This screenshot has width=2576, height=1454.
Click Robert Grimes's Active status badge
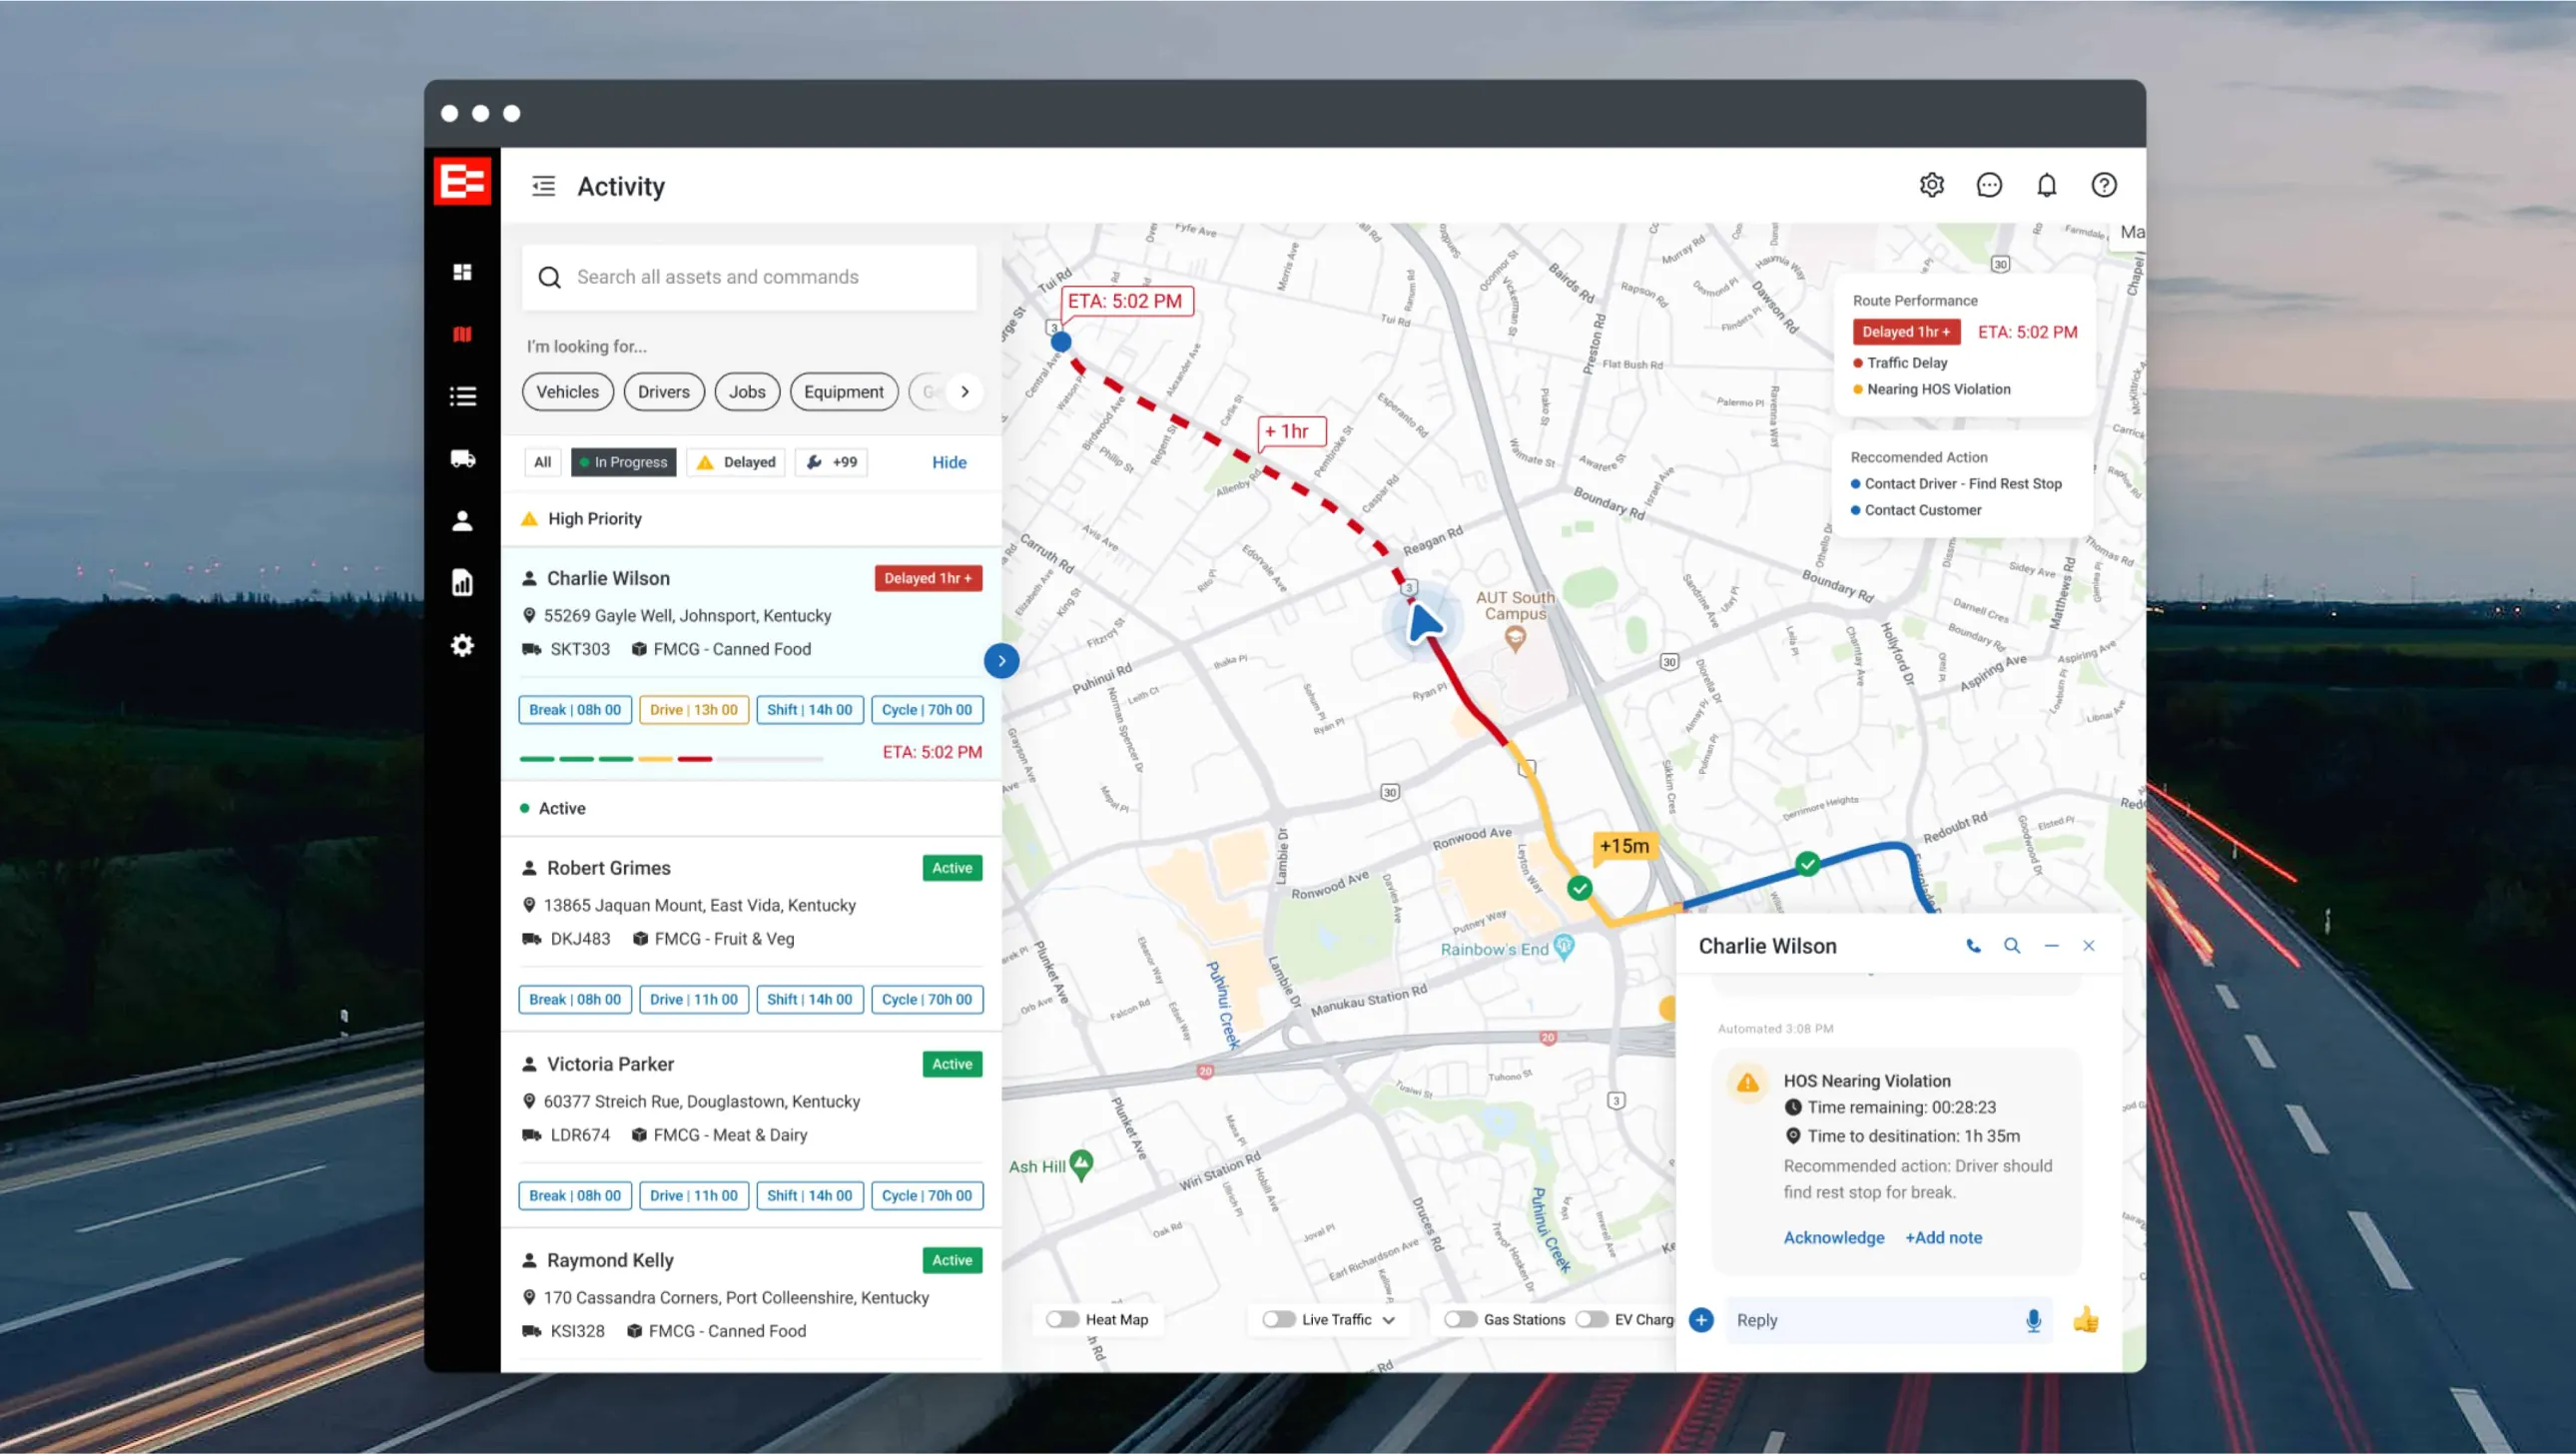pos(952,868)
